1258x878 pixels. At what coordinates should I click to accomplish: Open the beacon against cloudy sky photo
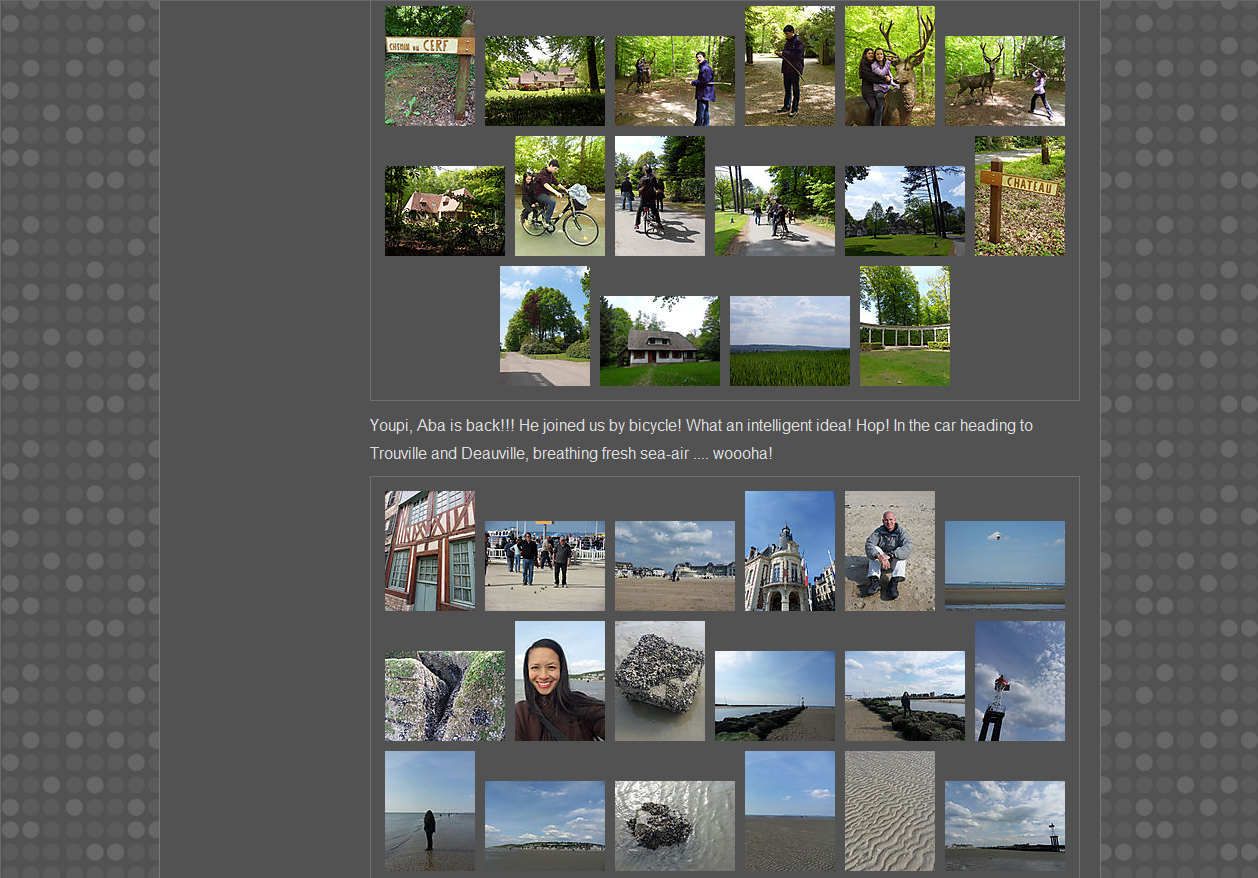click(x=1019, y=681)
